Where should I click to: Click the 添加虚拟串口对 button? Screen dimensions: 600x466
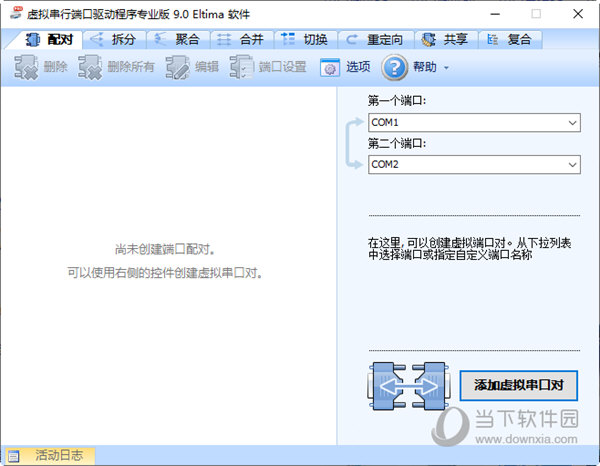[x=518, y=385]
